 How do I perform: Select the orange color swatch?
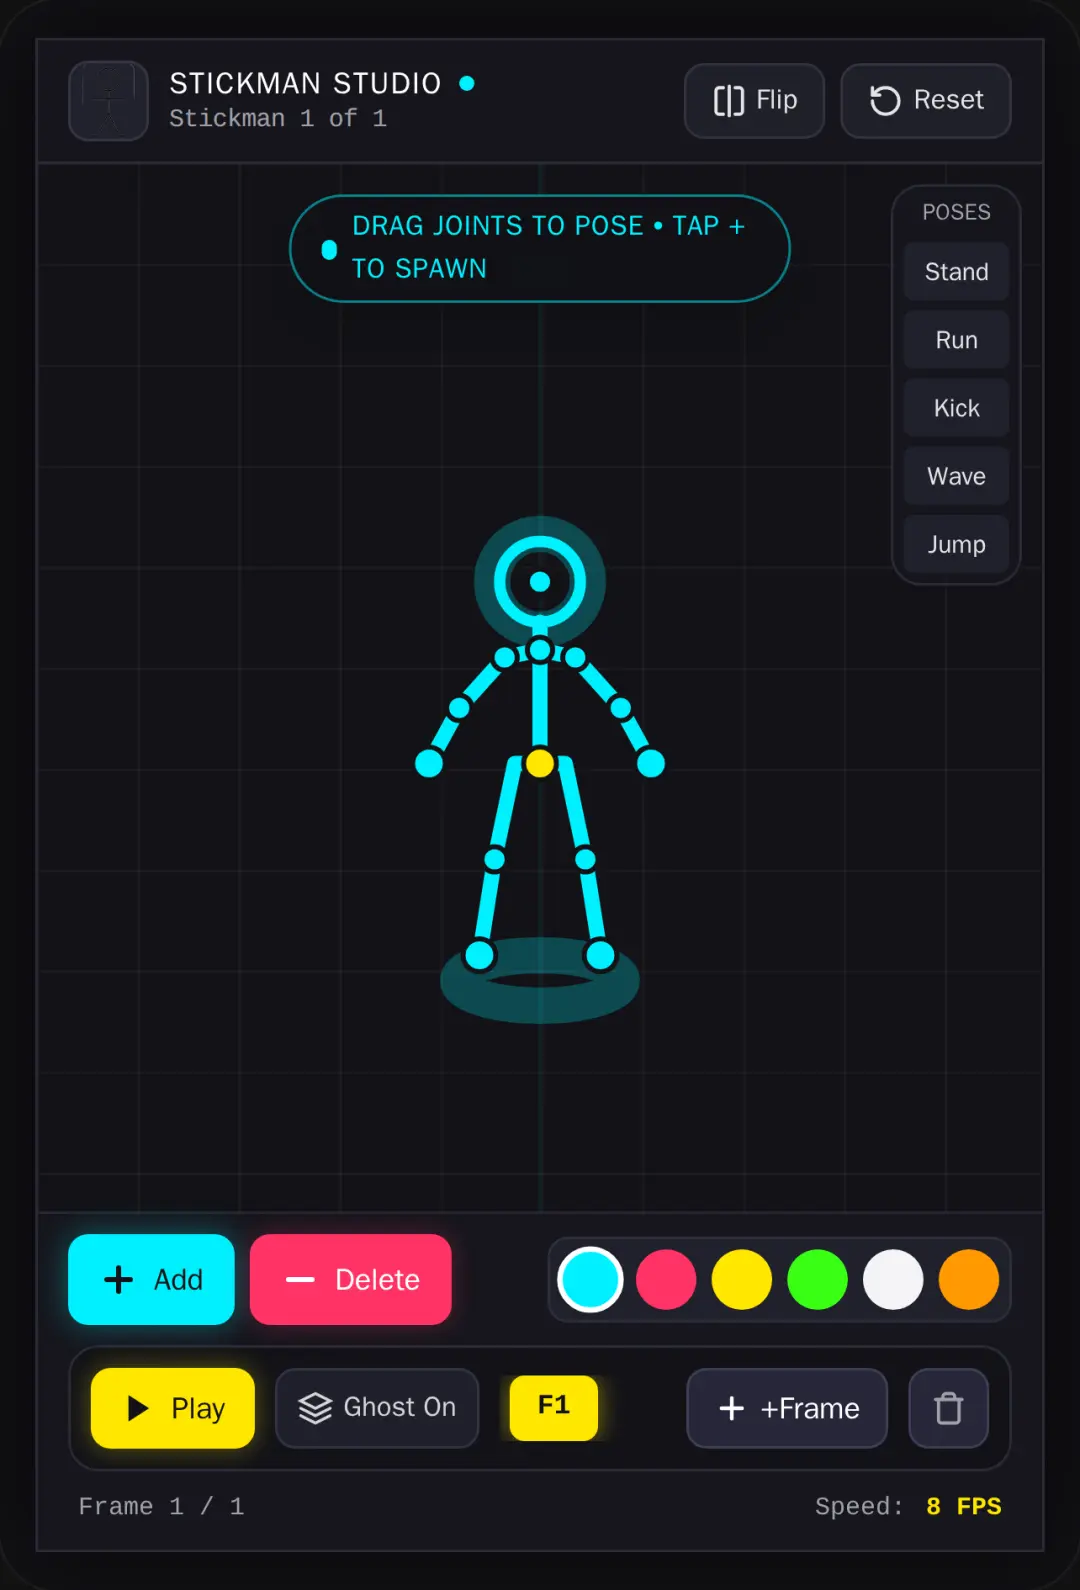click(x=969, y=1279)
